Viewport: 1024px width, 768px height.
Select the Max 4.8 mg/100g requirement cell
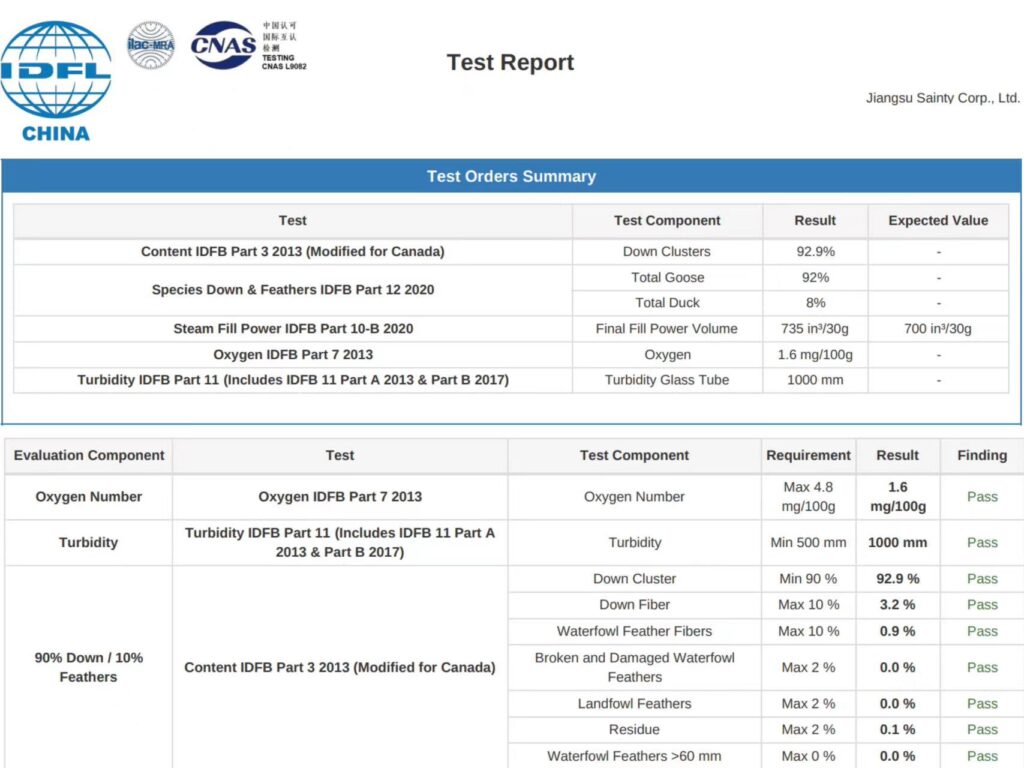tap(808, 497)
